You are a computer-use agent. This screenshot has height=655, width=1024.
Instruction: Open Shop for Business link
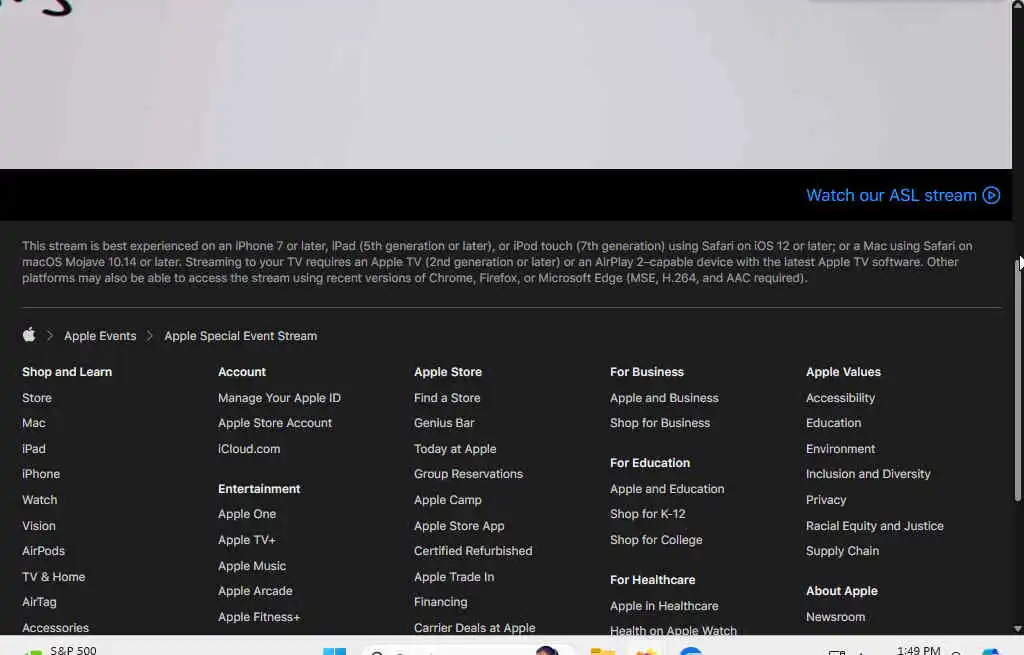tap(660, 423)
